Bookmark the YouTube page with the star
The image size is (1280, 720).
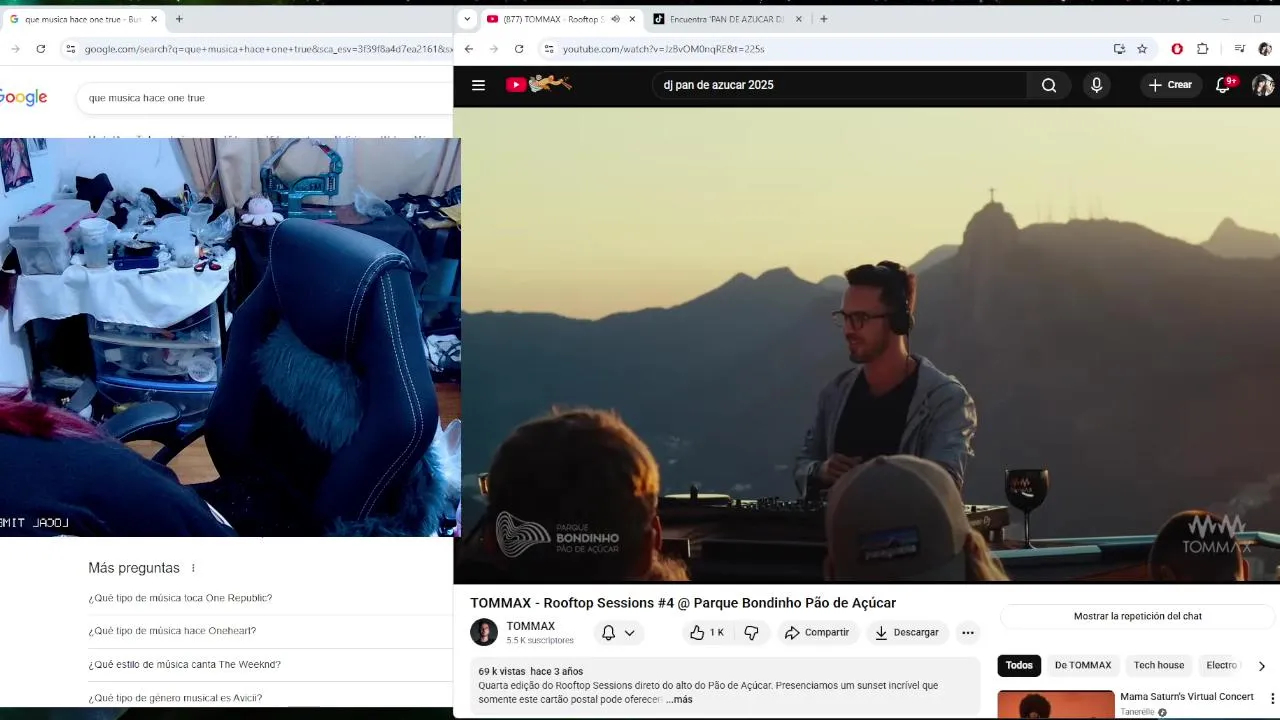[x=1142, y=49]
